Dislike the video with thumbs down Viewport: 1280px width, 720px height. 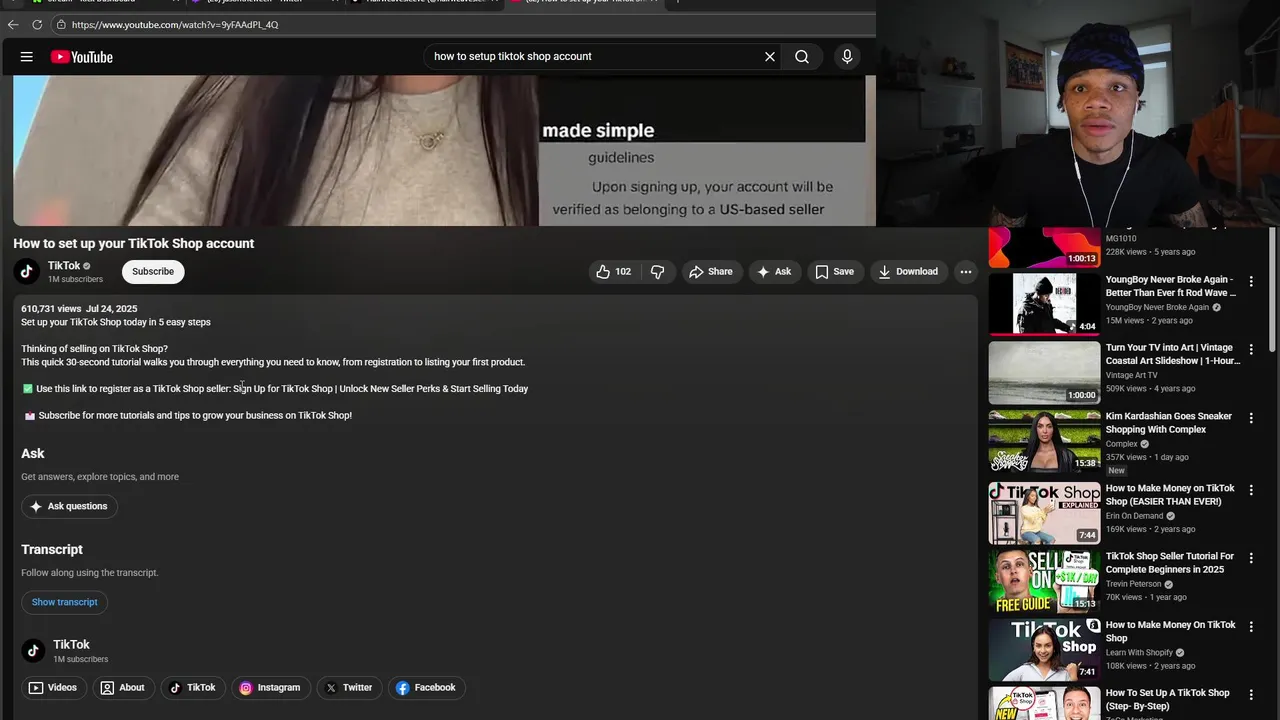(x=657, y=271)
